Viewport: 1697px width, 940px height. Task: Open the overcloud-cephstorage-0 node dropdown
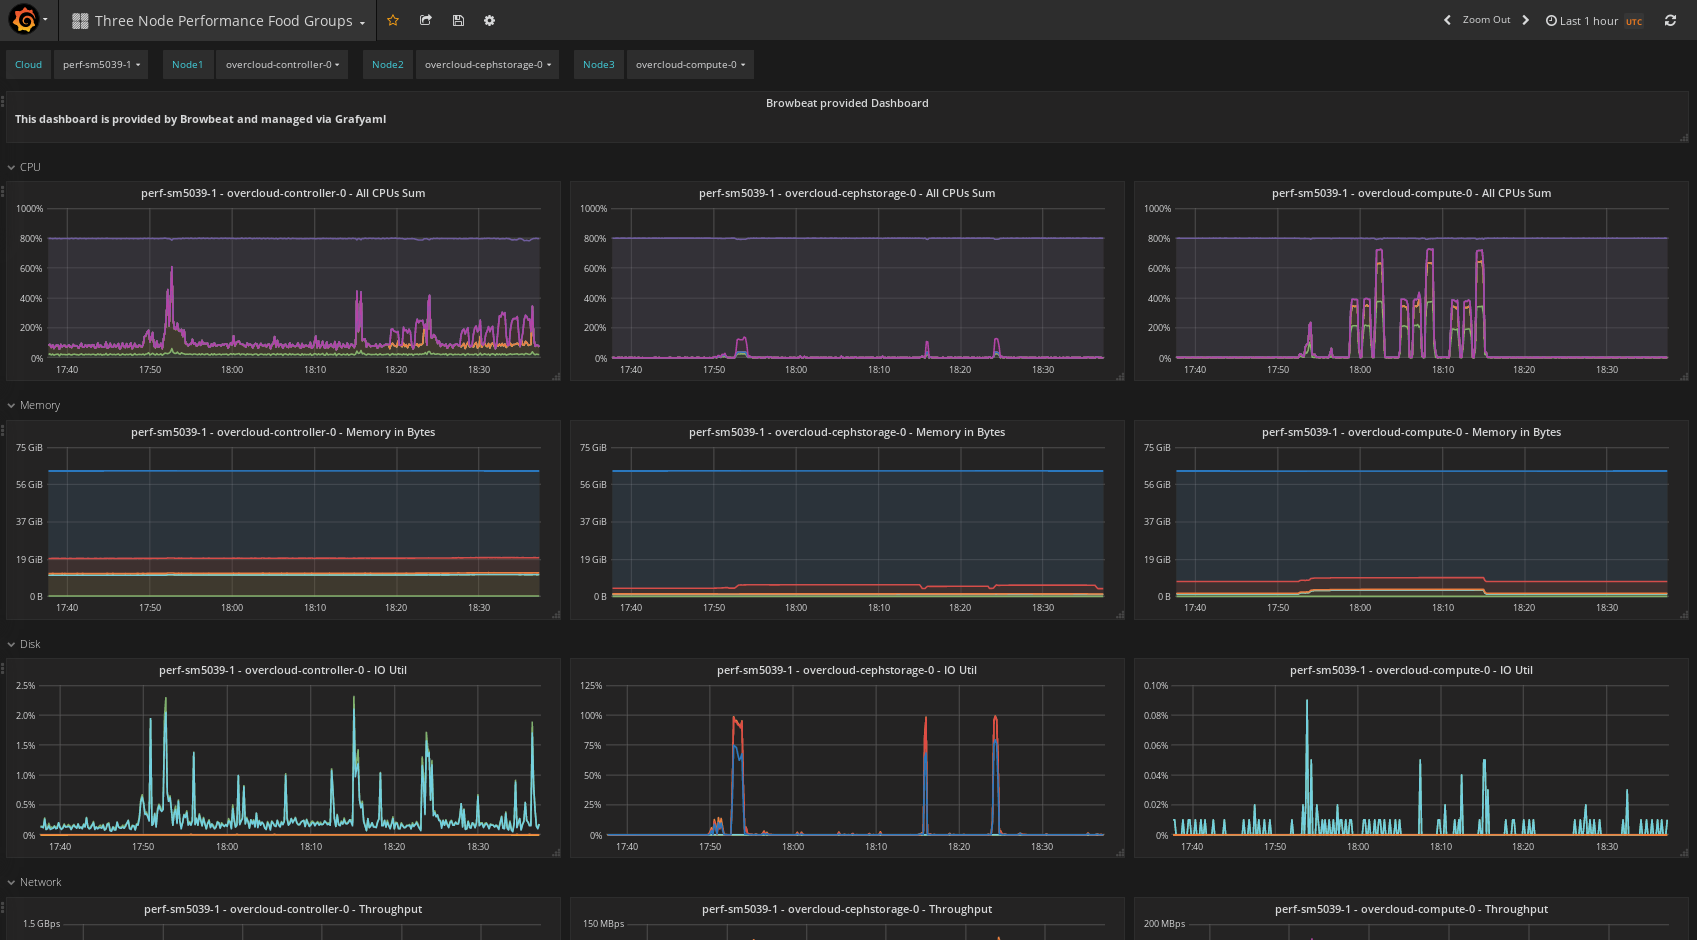pos(487,65)
